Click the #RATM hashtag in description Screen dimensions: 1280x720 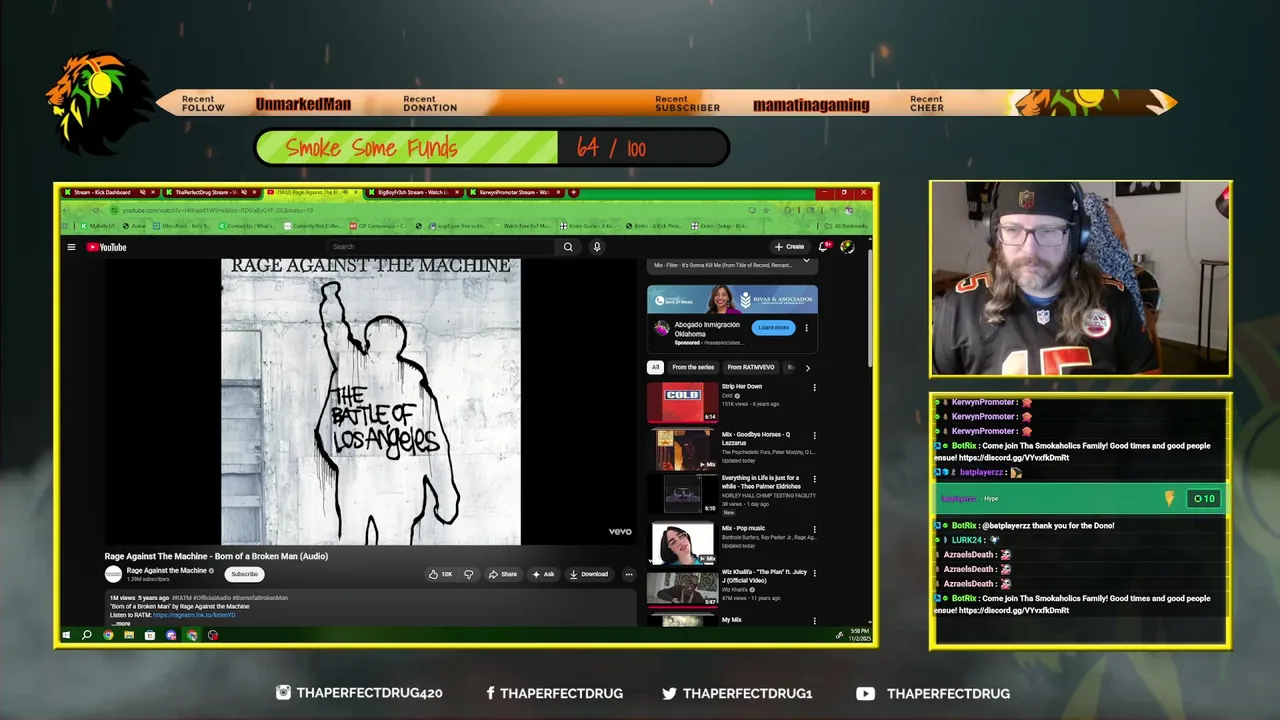182,598
